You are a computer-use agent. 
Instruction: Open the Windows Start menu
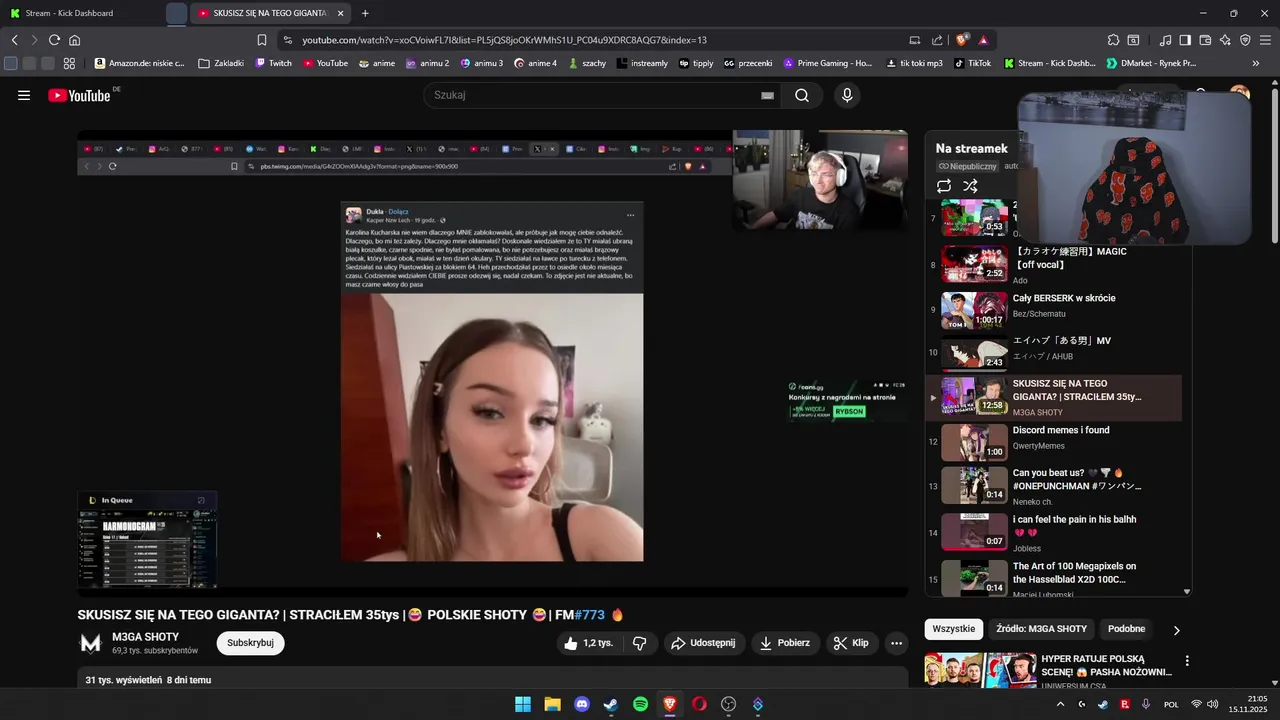pyautogui.click(x=523, y=704)
